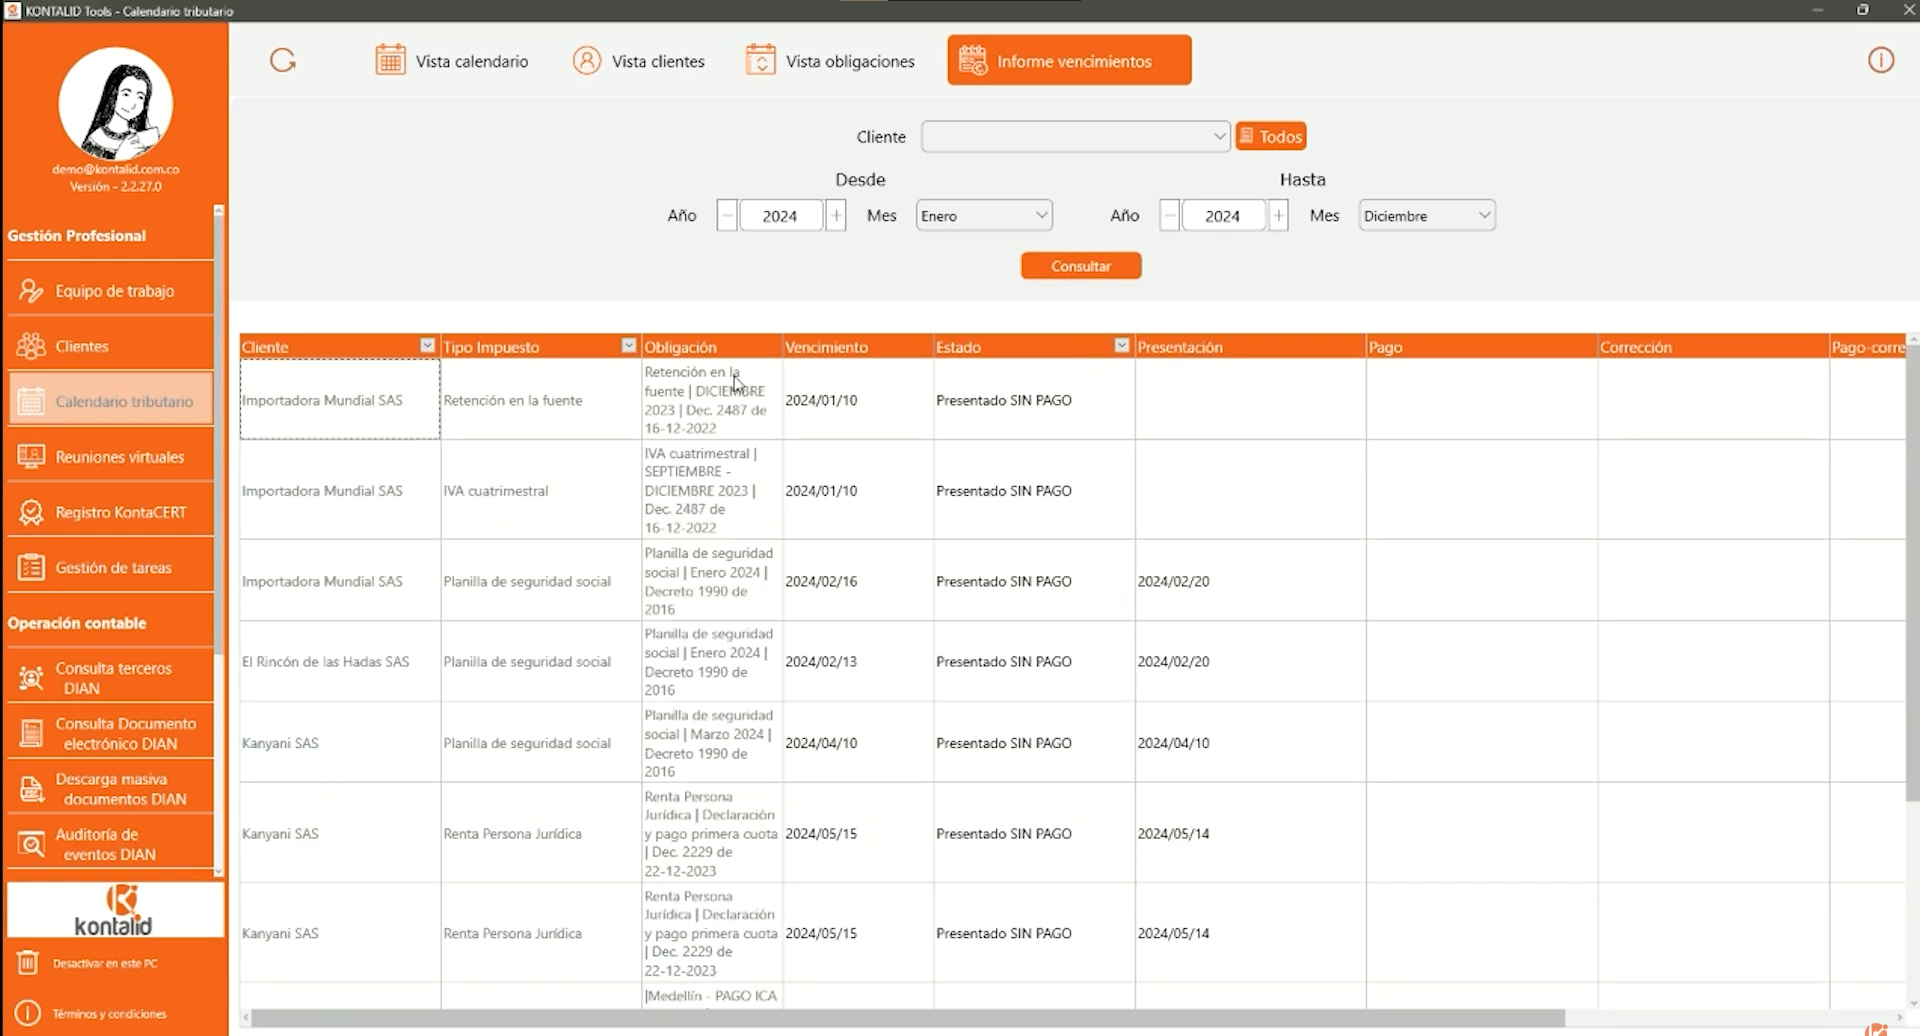Open Auditoría de eventos DIAN

[110, 844]
